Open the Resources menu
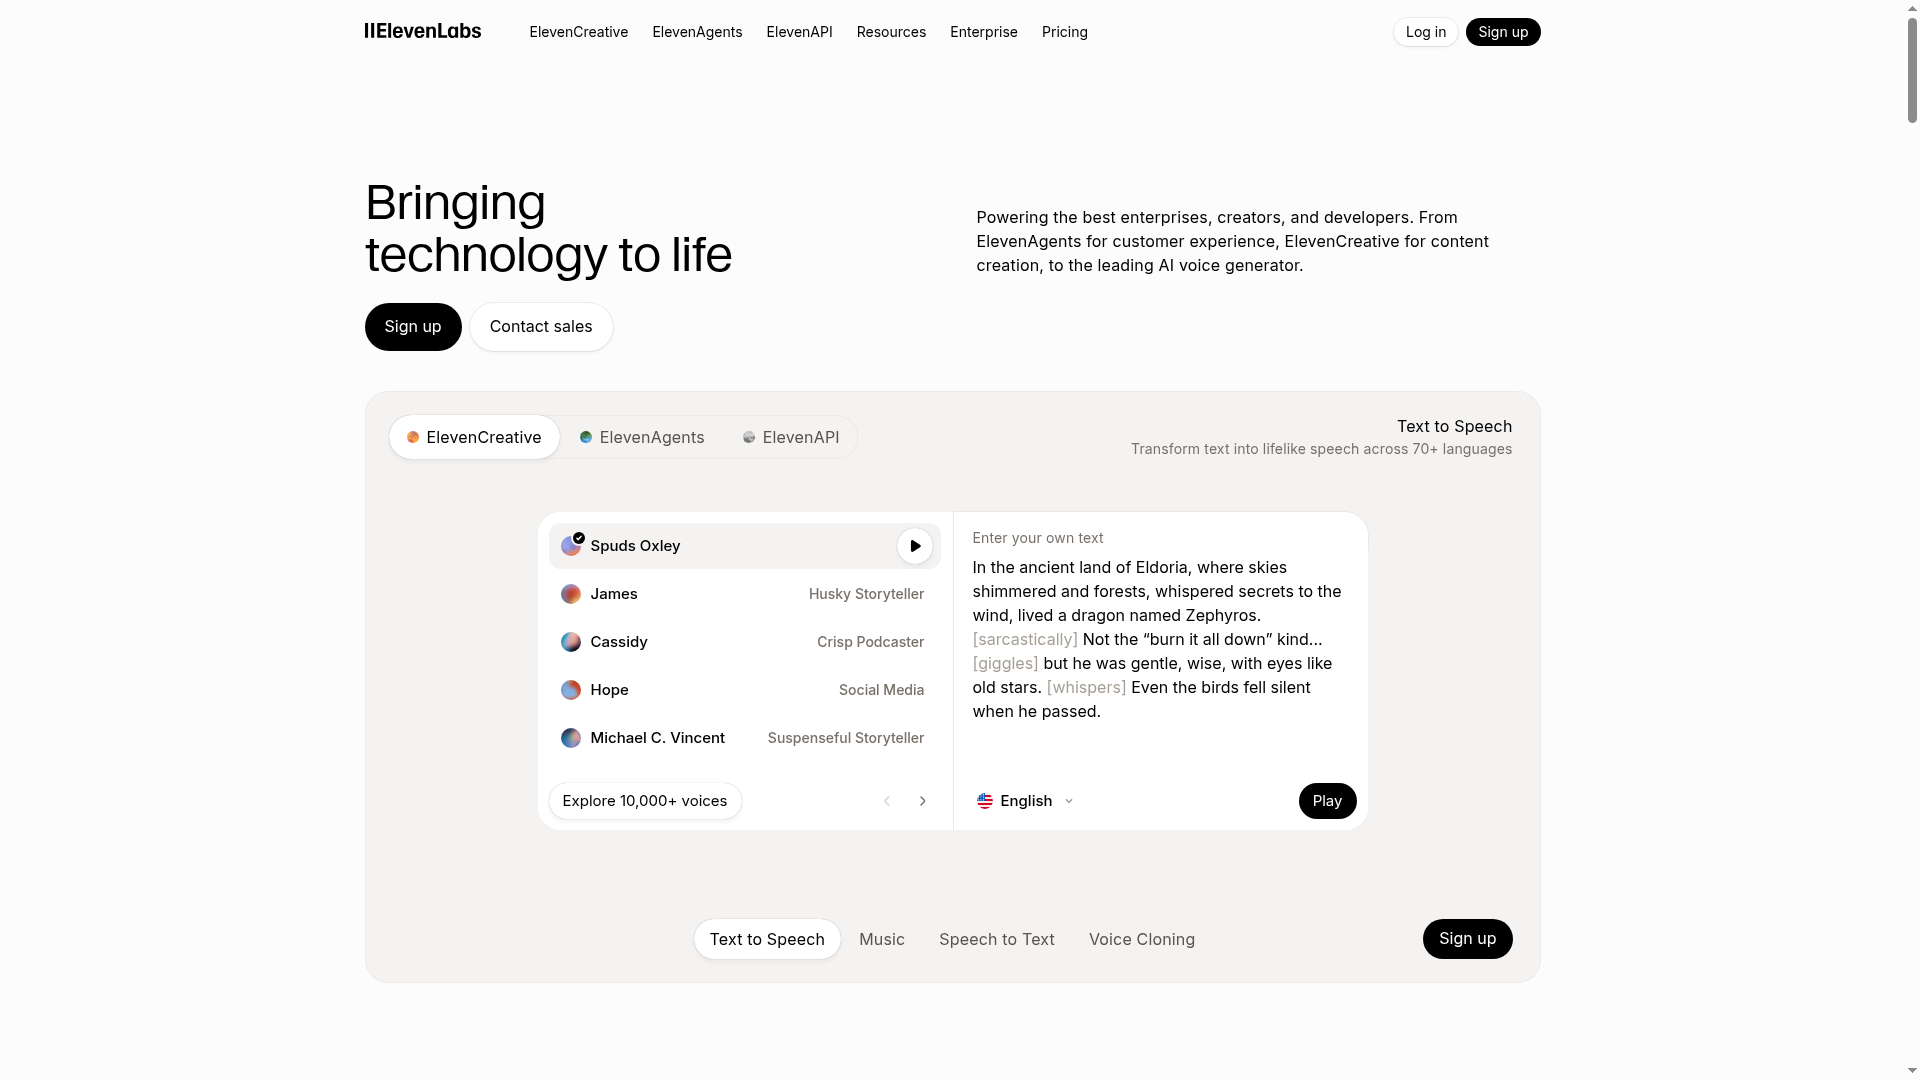 pos(890,31)
